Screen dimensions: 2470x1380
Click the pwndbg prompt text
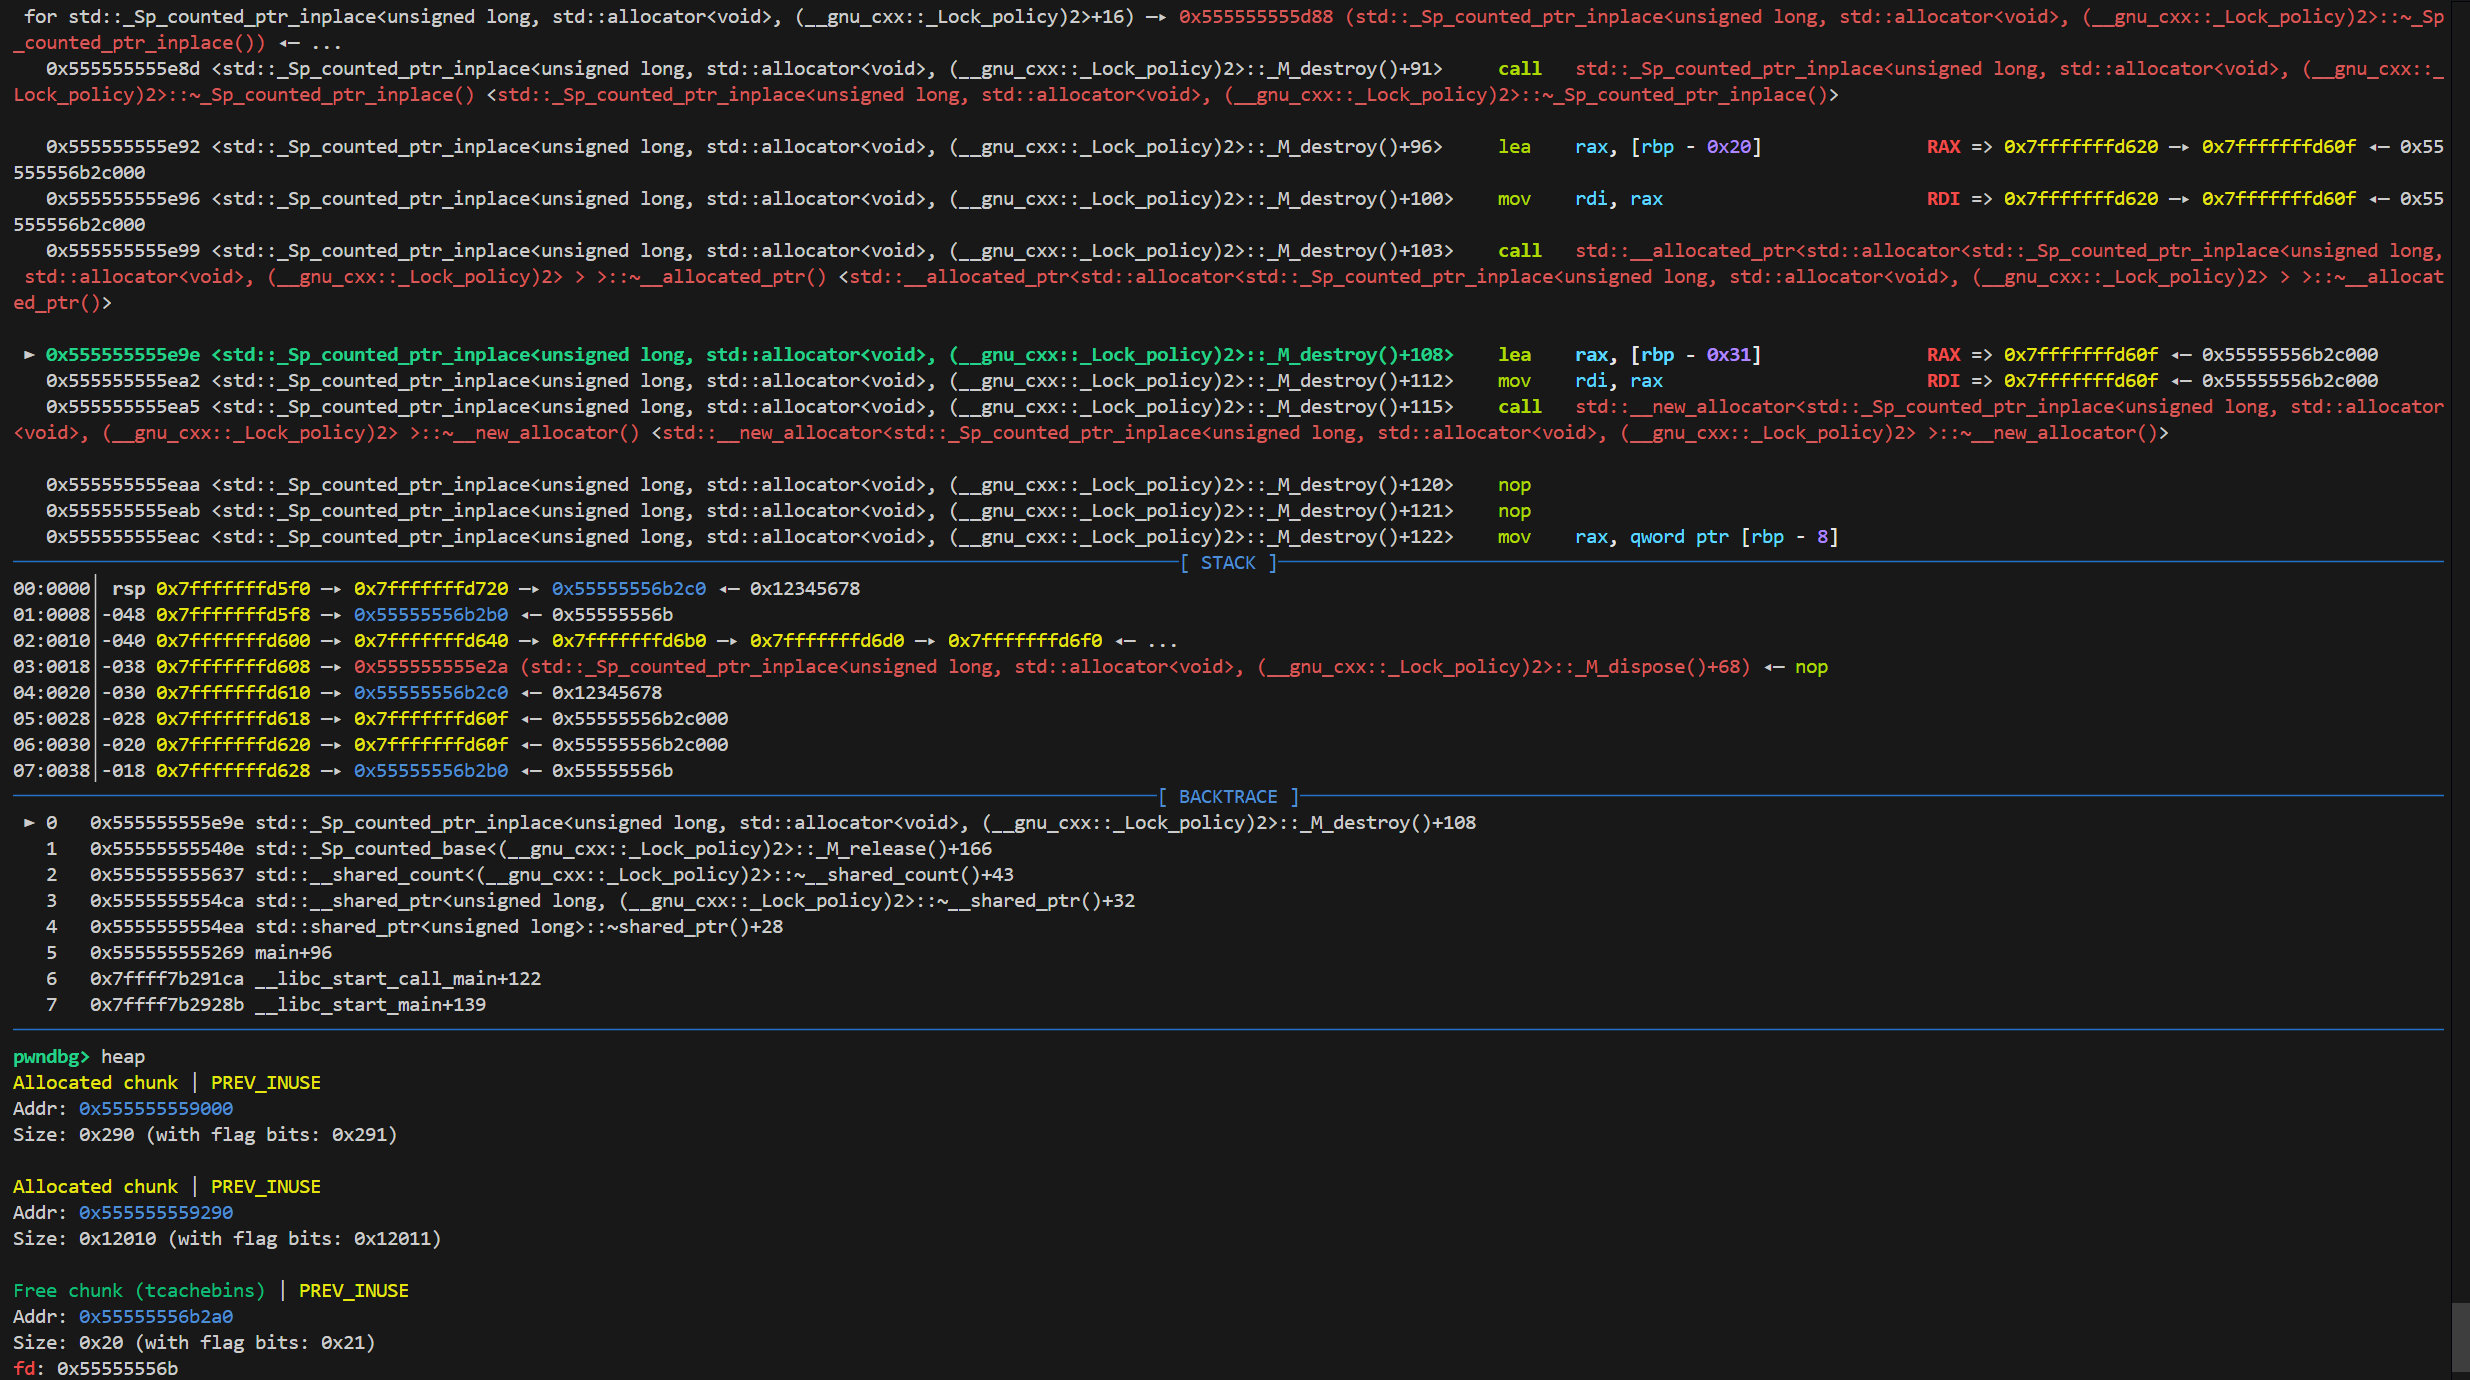click(51, 1056)
